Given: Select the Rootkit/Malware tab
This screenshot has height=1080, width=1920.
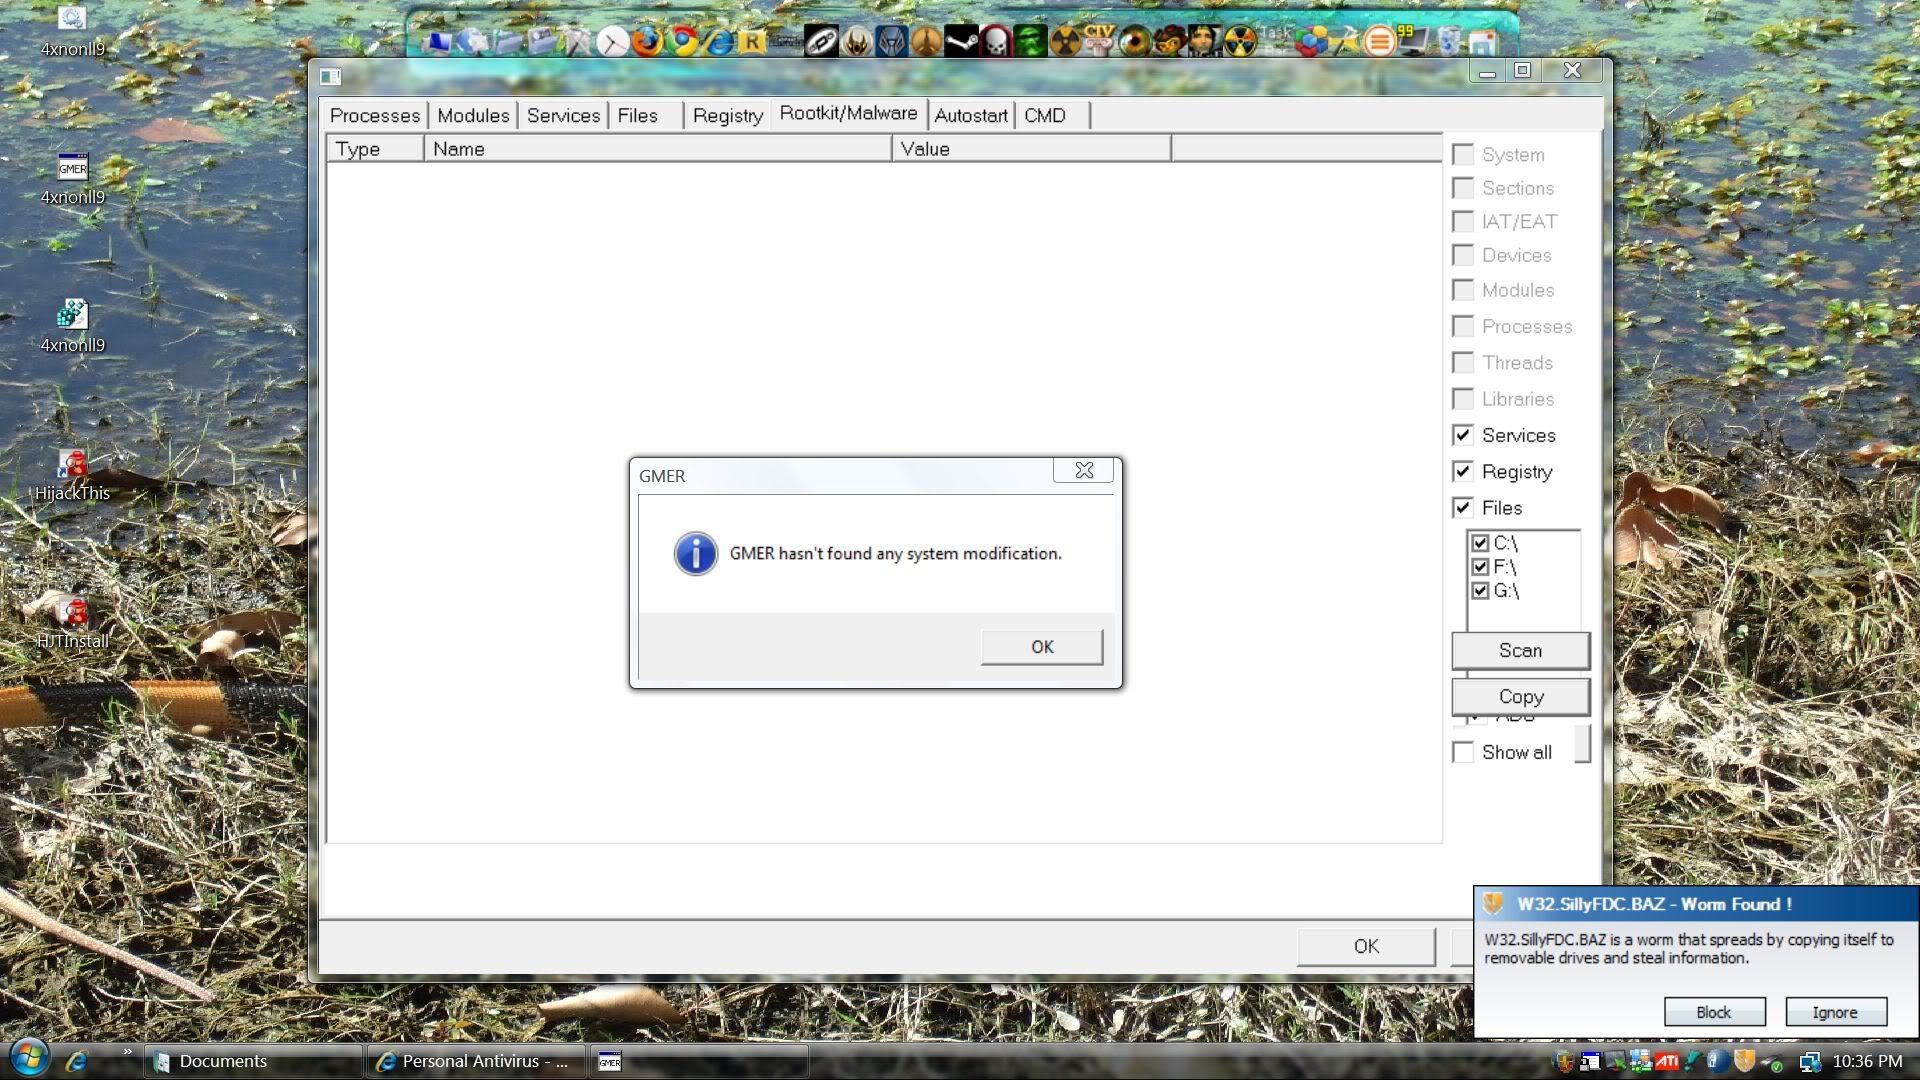Looking at the screenshot, I should coord(848,113).
